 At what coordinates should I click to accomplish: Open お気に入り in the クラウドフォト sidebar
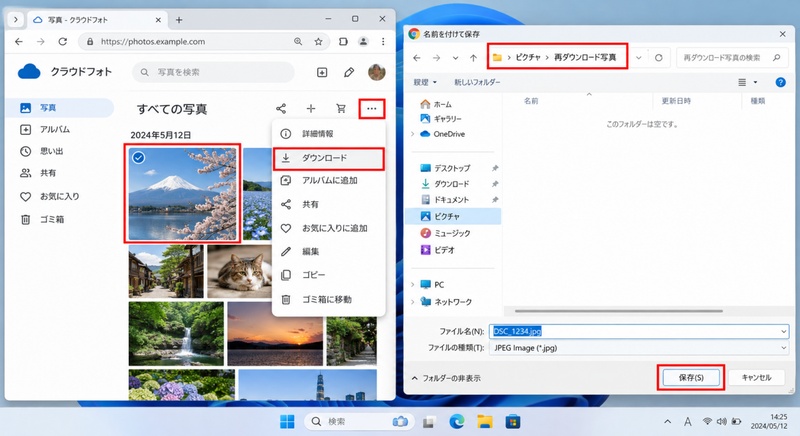pos(60,196)
